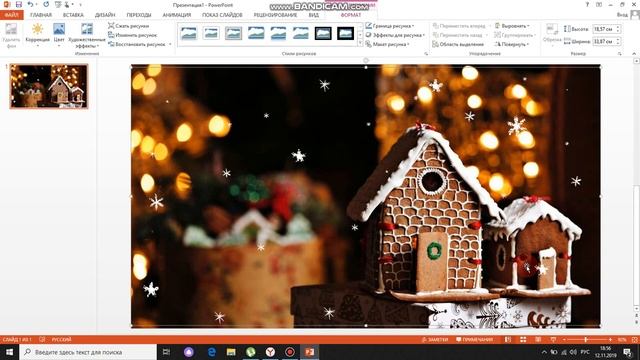Viewport: 640px width, 360px height.
Task: Click the Высота height field
Action: 604,29
